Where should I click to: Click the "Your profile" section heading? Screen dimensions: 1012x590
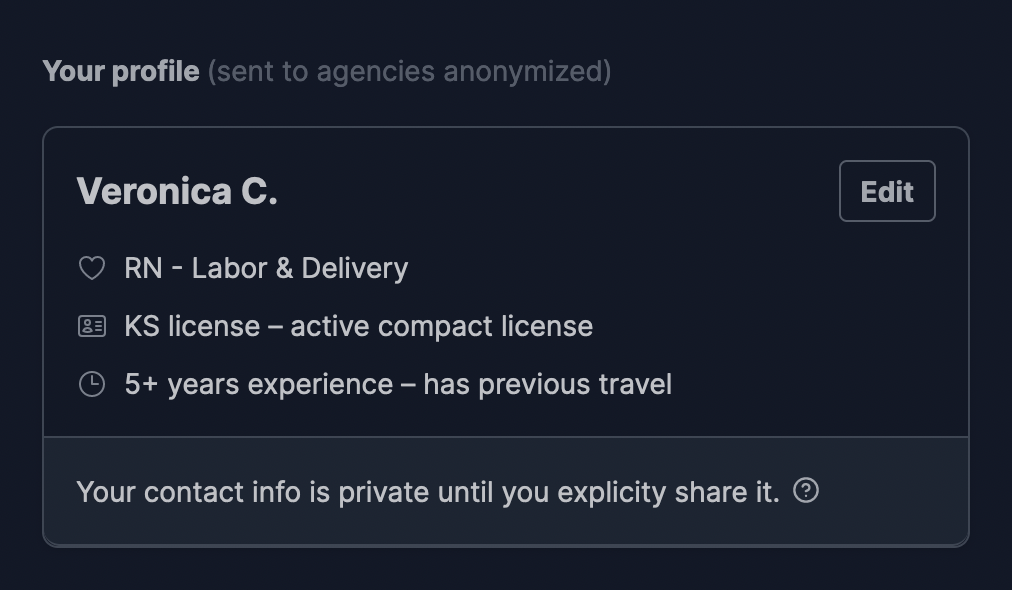pyautogui.click(x=121, y=72)
